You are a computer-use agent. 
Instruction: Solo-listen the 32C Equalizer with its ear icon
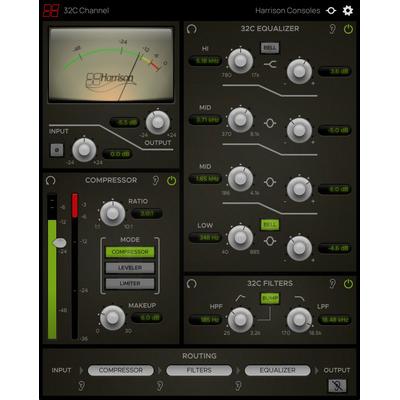(332, 29)
